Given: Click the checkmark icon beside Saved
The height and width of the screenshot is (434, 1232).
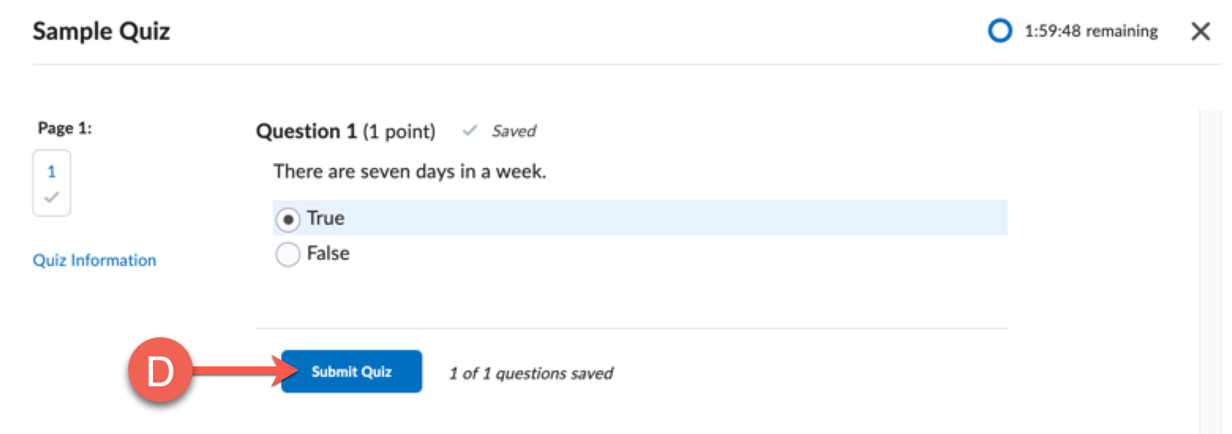Looking at the screenshot, I should [470, 131].
